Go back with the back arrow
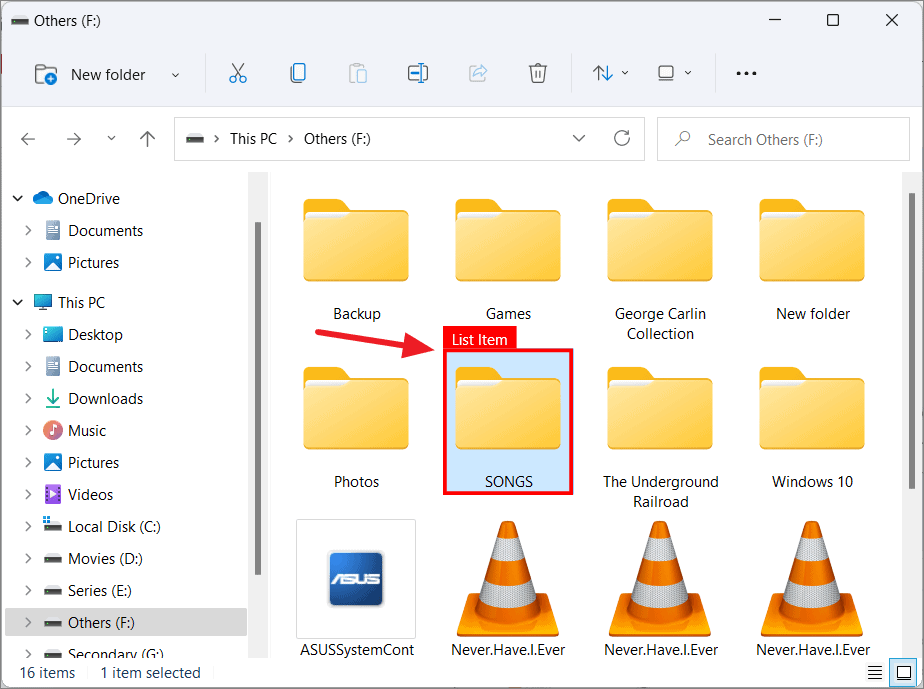Screen dimensions: 924x689 tap(28, 138)
